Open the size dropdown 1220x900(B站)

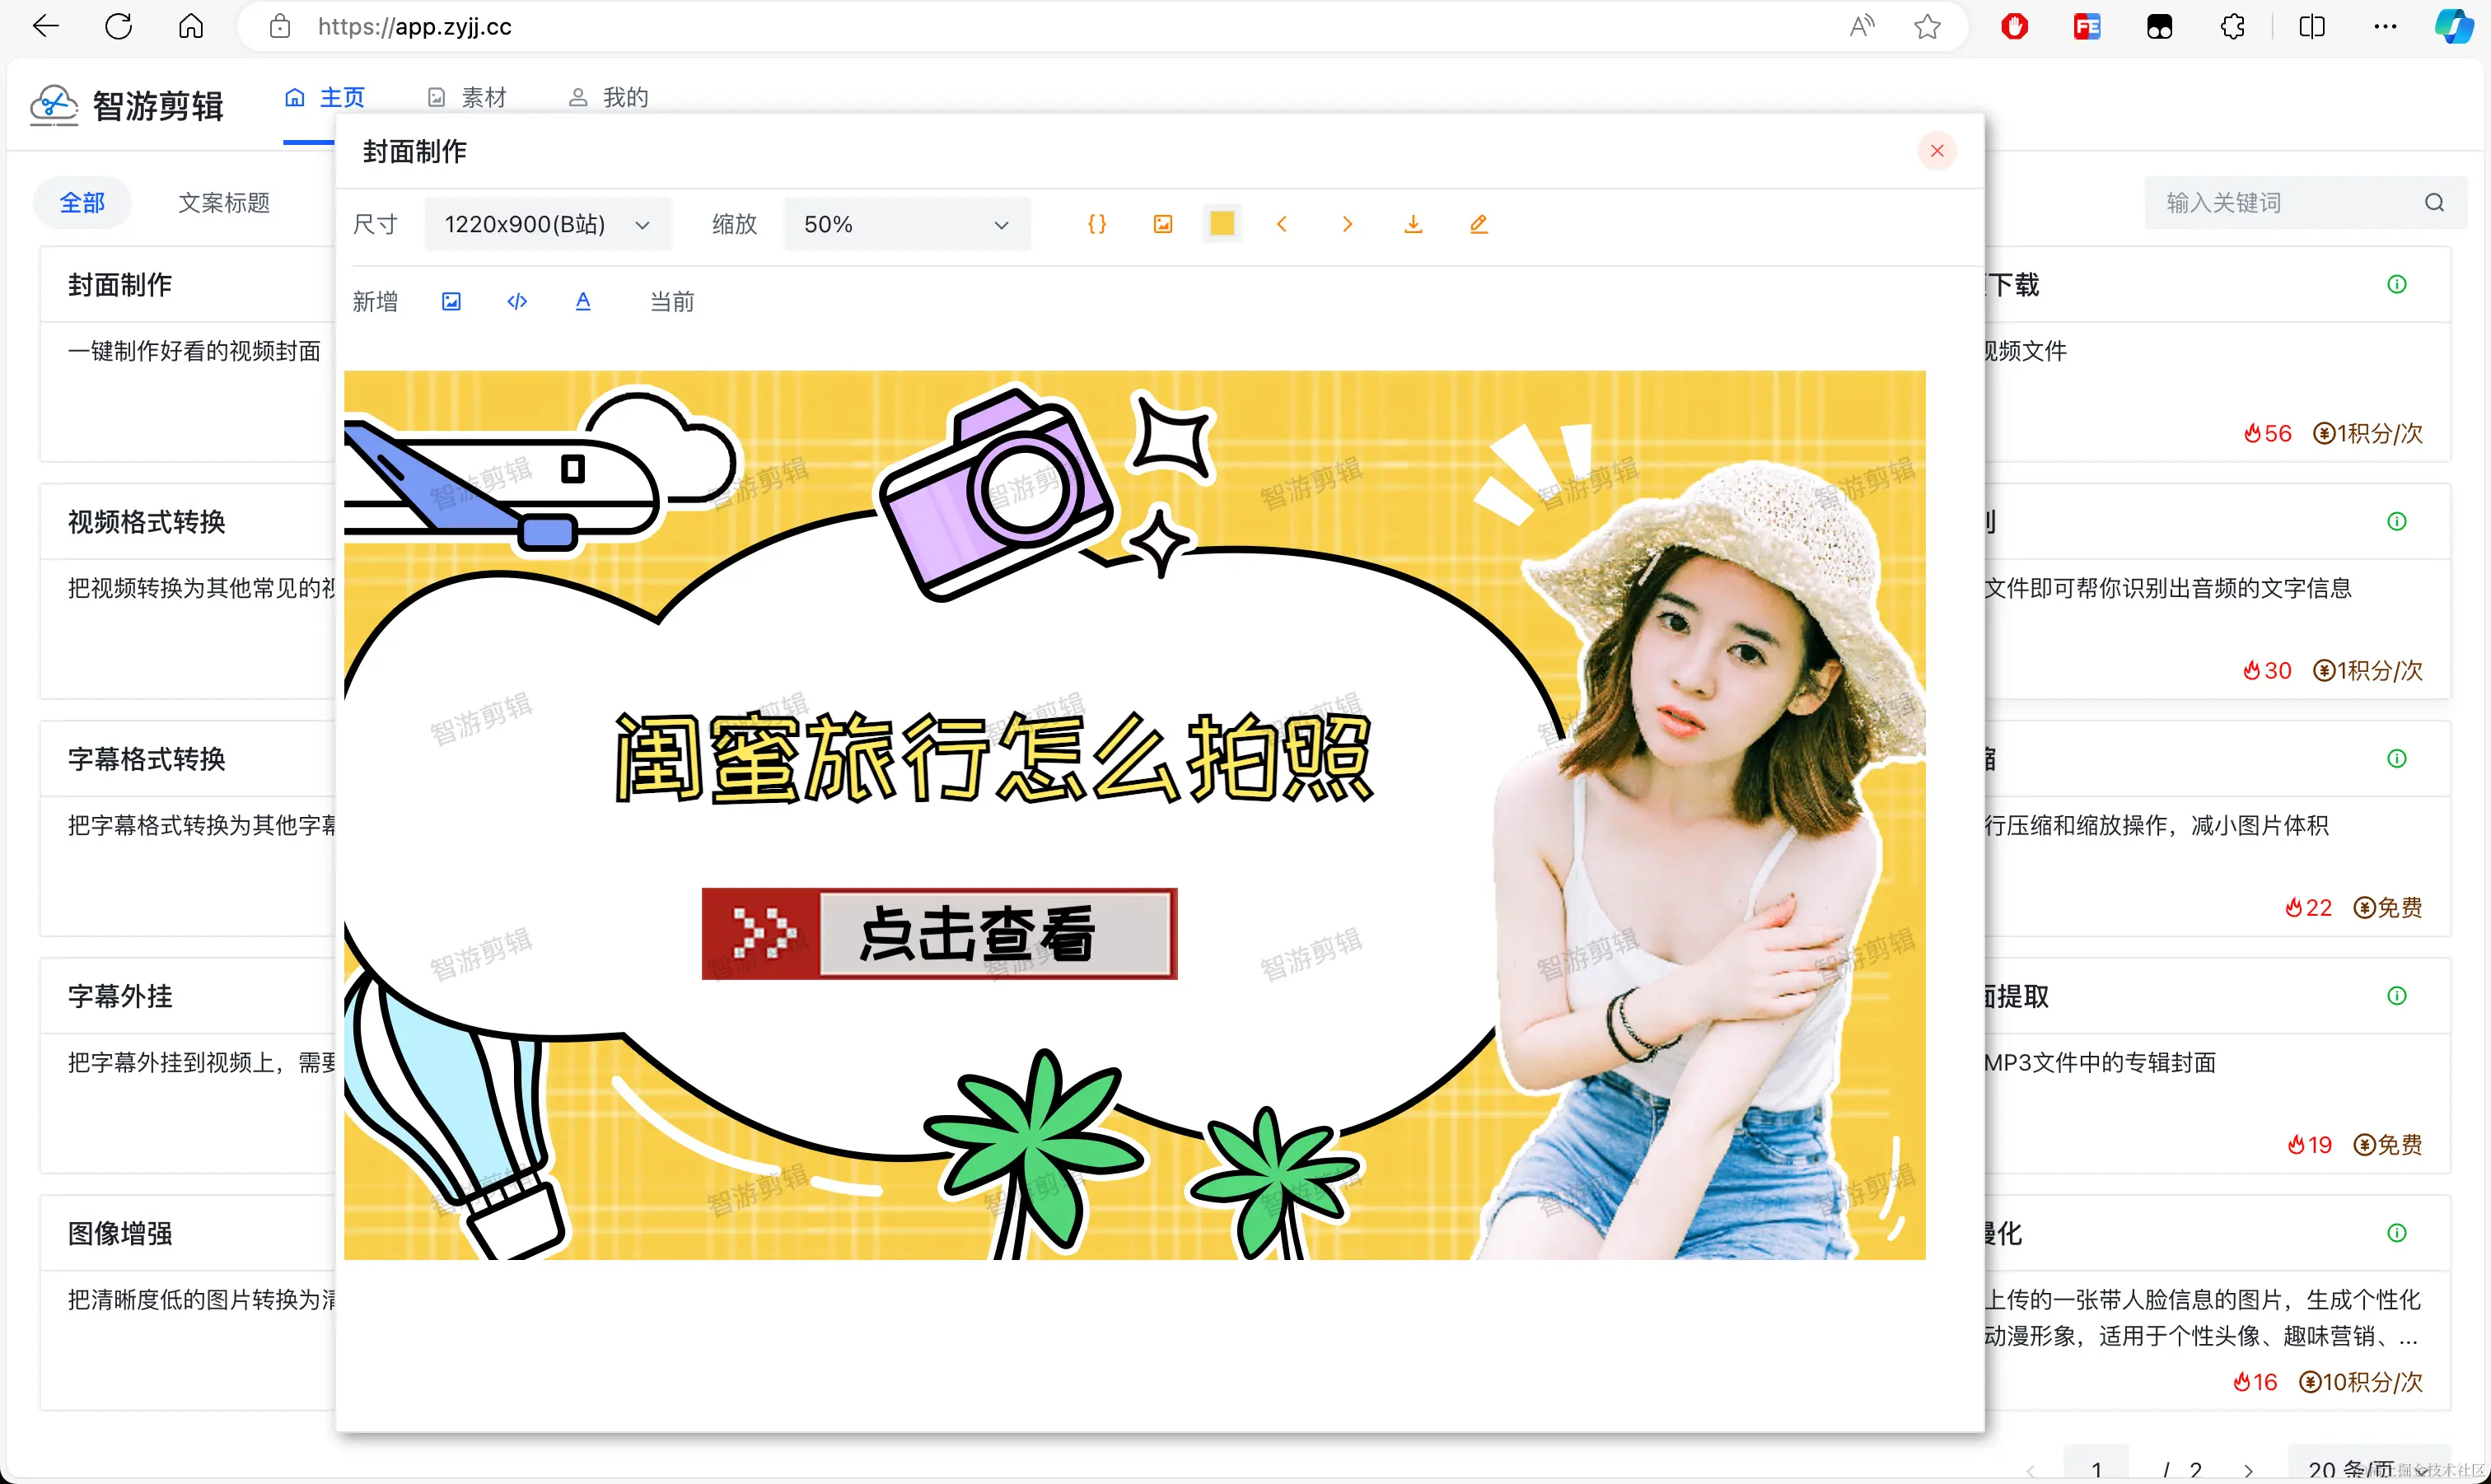[547, 224]
